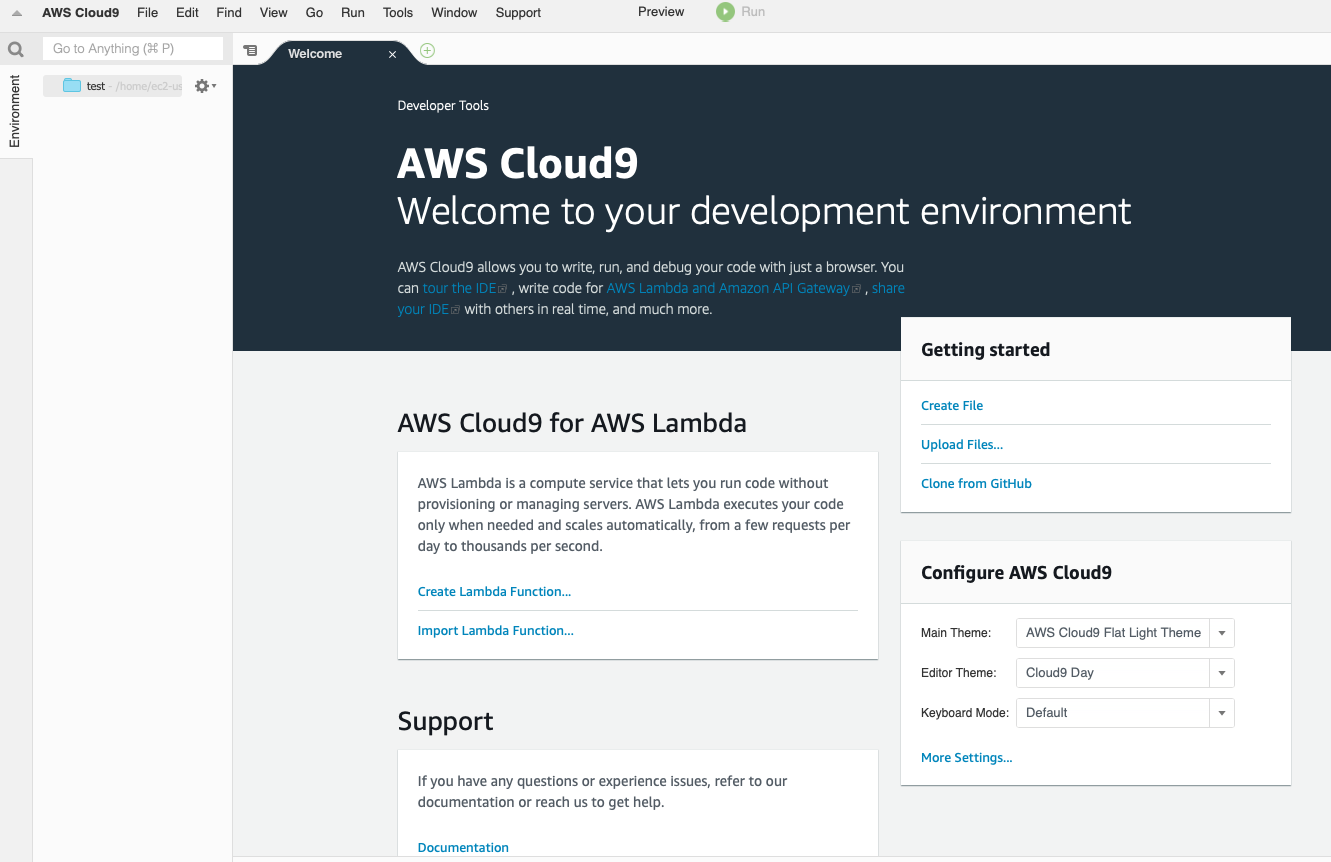1331x862 pixels.
Task: Open the AWS Cloud9 menu
Action: (81, 13)
